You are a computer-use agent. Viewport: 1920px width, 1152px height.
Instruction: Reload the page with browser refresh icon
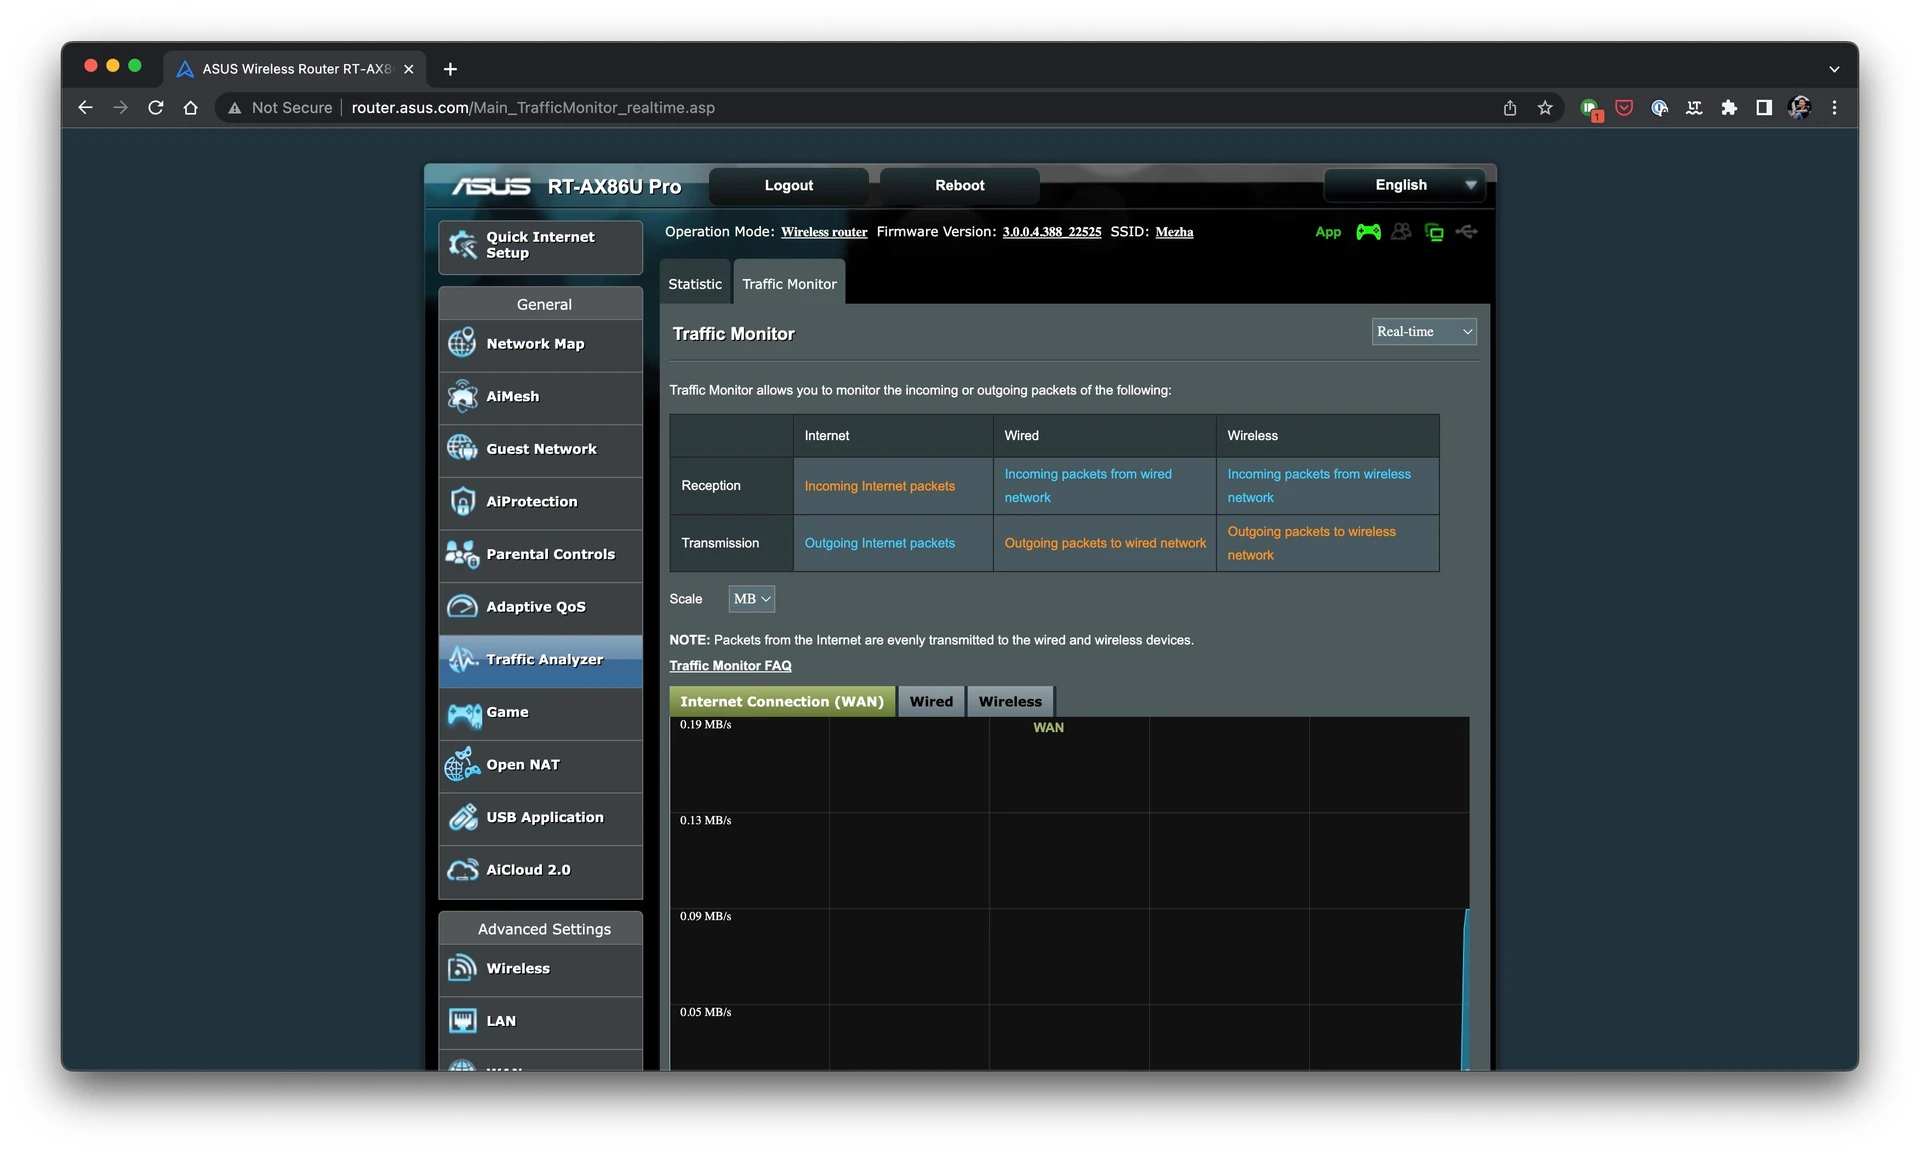coord(156,108)
